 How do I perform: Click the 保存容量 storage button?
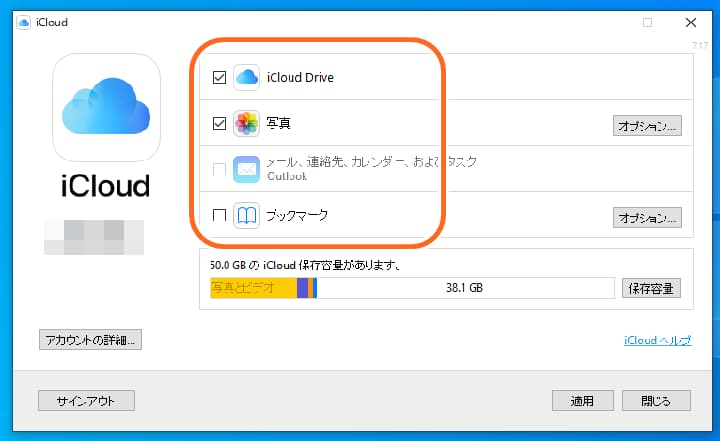651,288
